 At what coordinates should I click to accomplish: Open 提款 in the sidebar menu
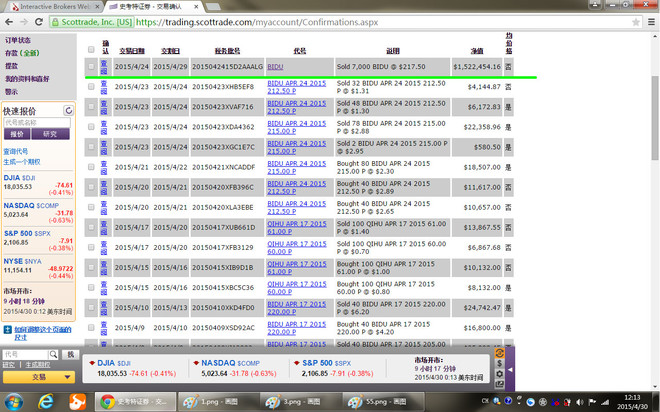click(11, 66)
